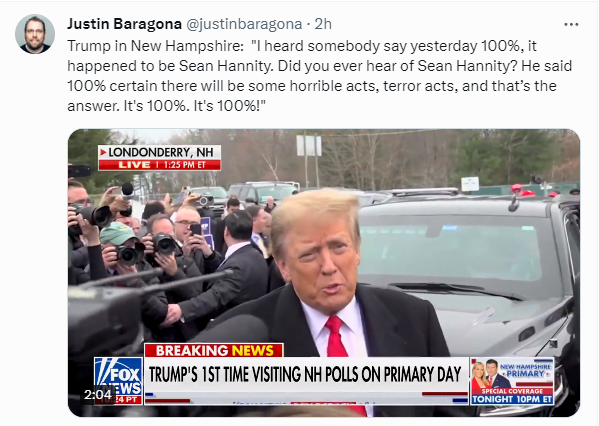Click the Trump's 1st Time Visiting headline
The width and height of the screenshot is (599, 426).
(306, 374)
